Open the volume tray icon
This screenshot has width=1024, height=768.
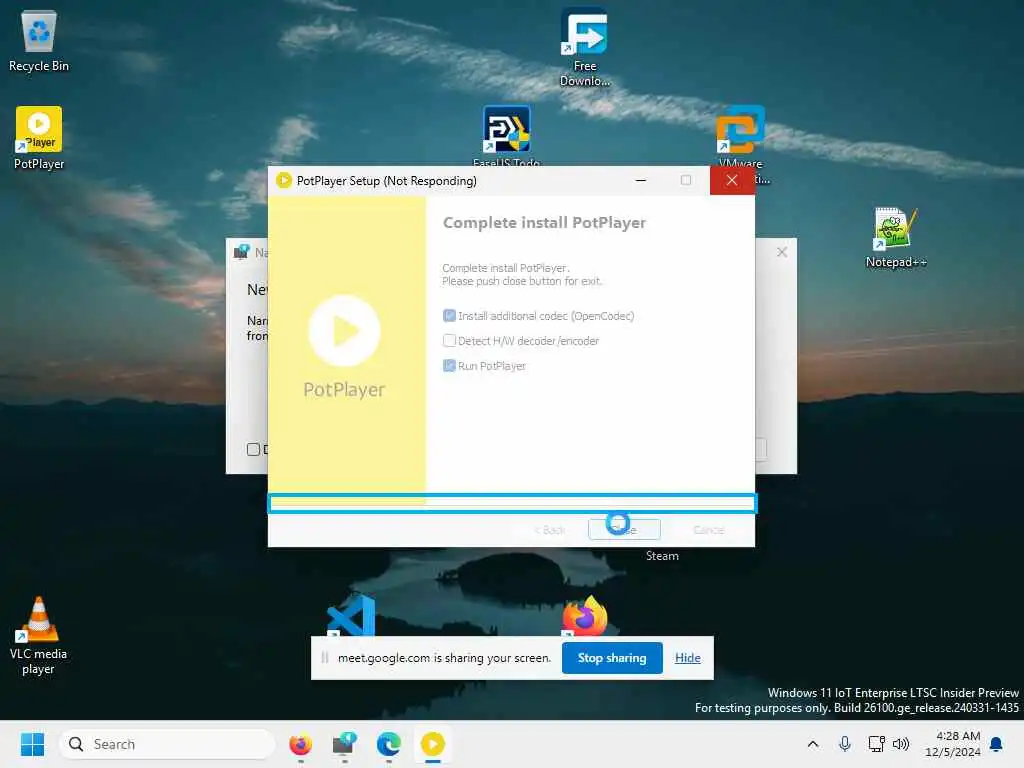tap(901, 744)
